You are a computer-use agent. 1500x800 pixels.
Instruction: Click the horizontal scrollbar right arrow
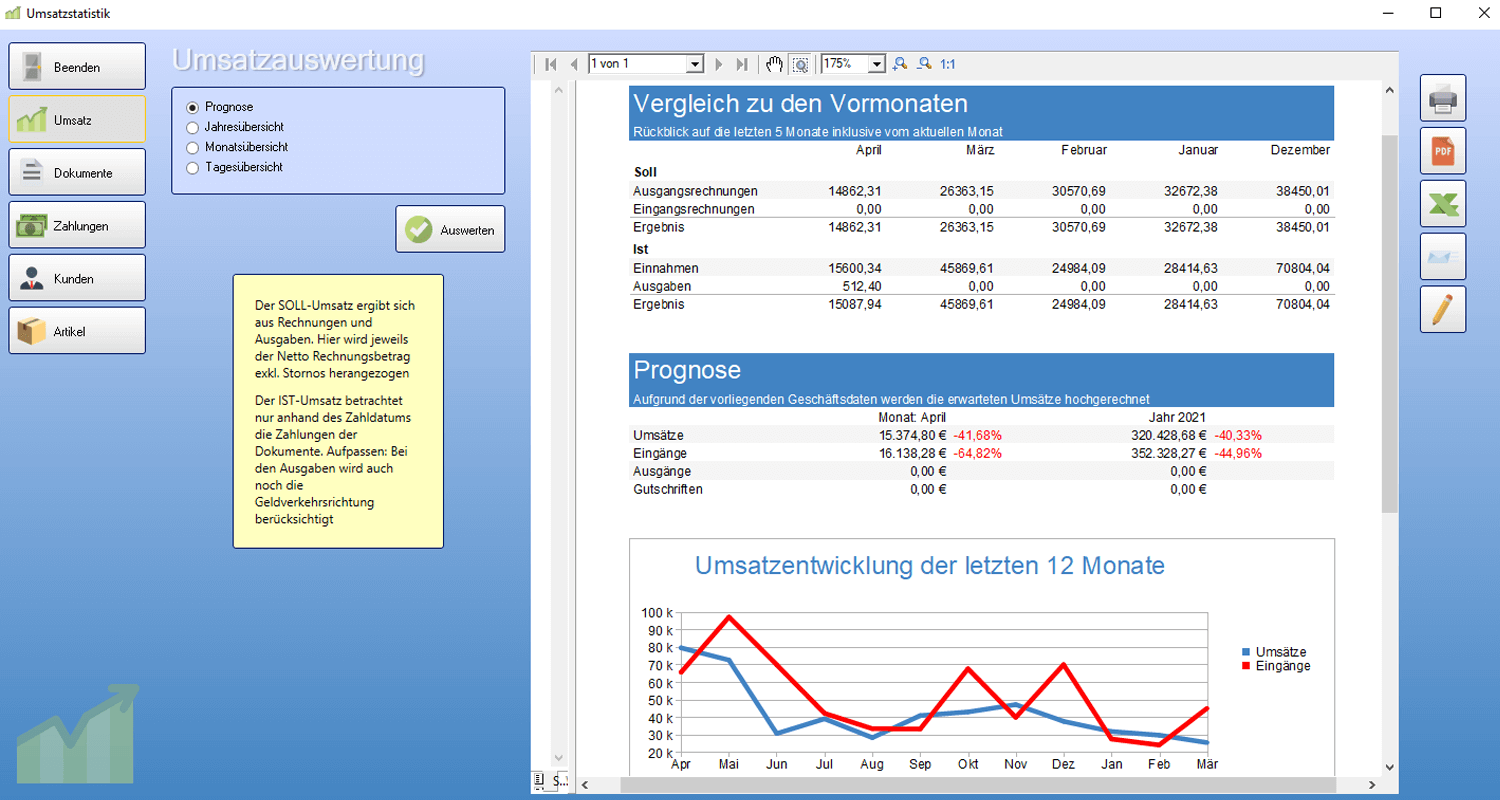click(x=1372, y=785)
